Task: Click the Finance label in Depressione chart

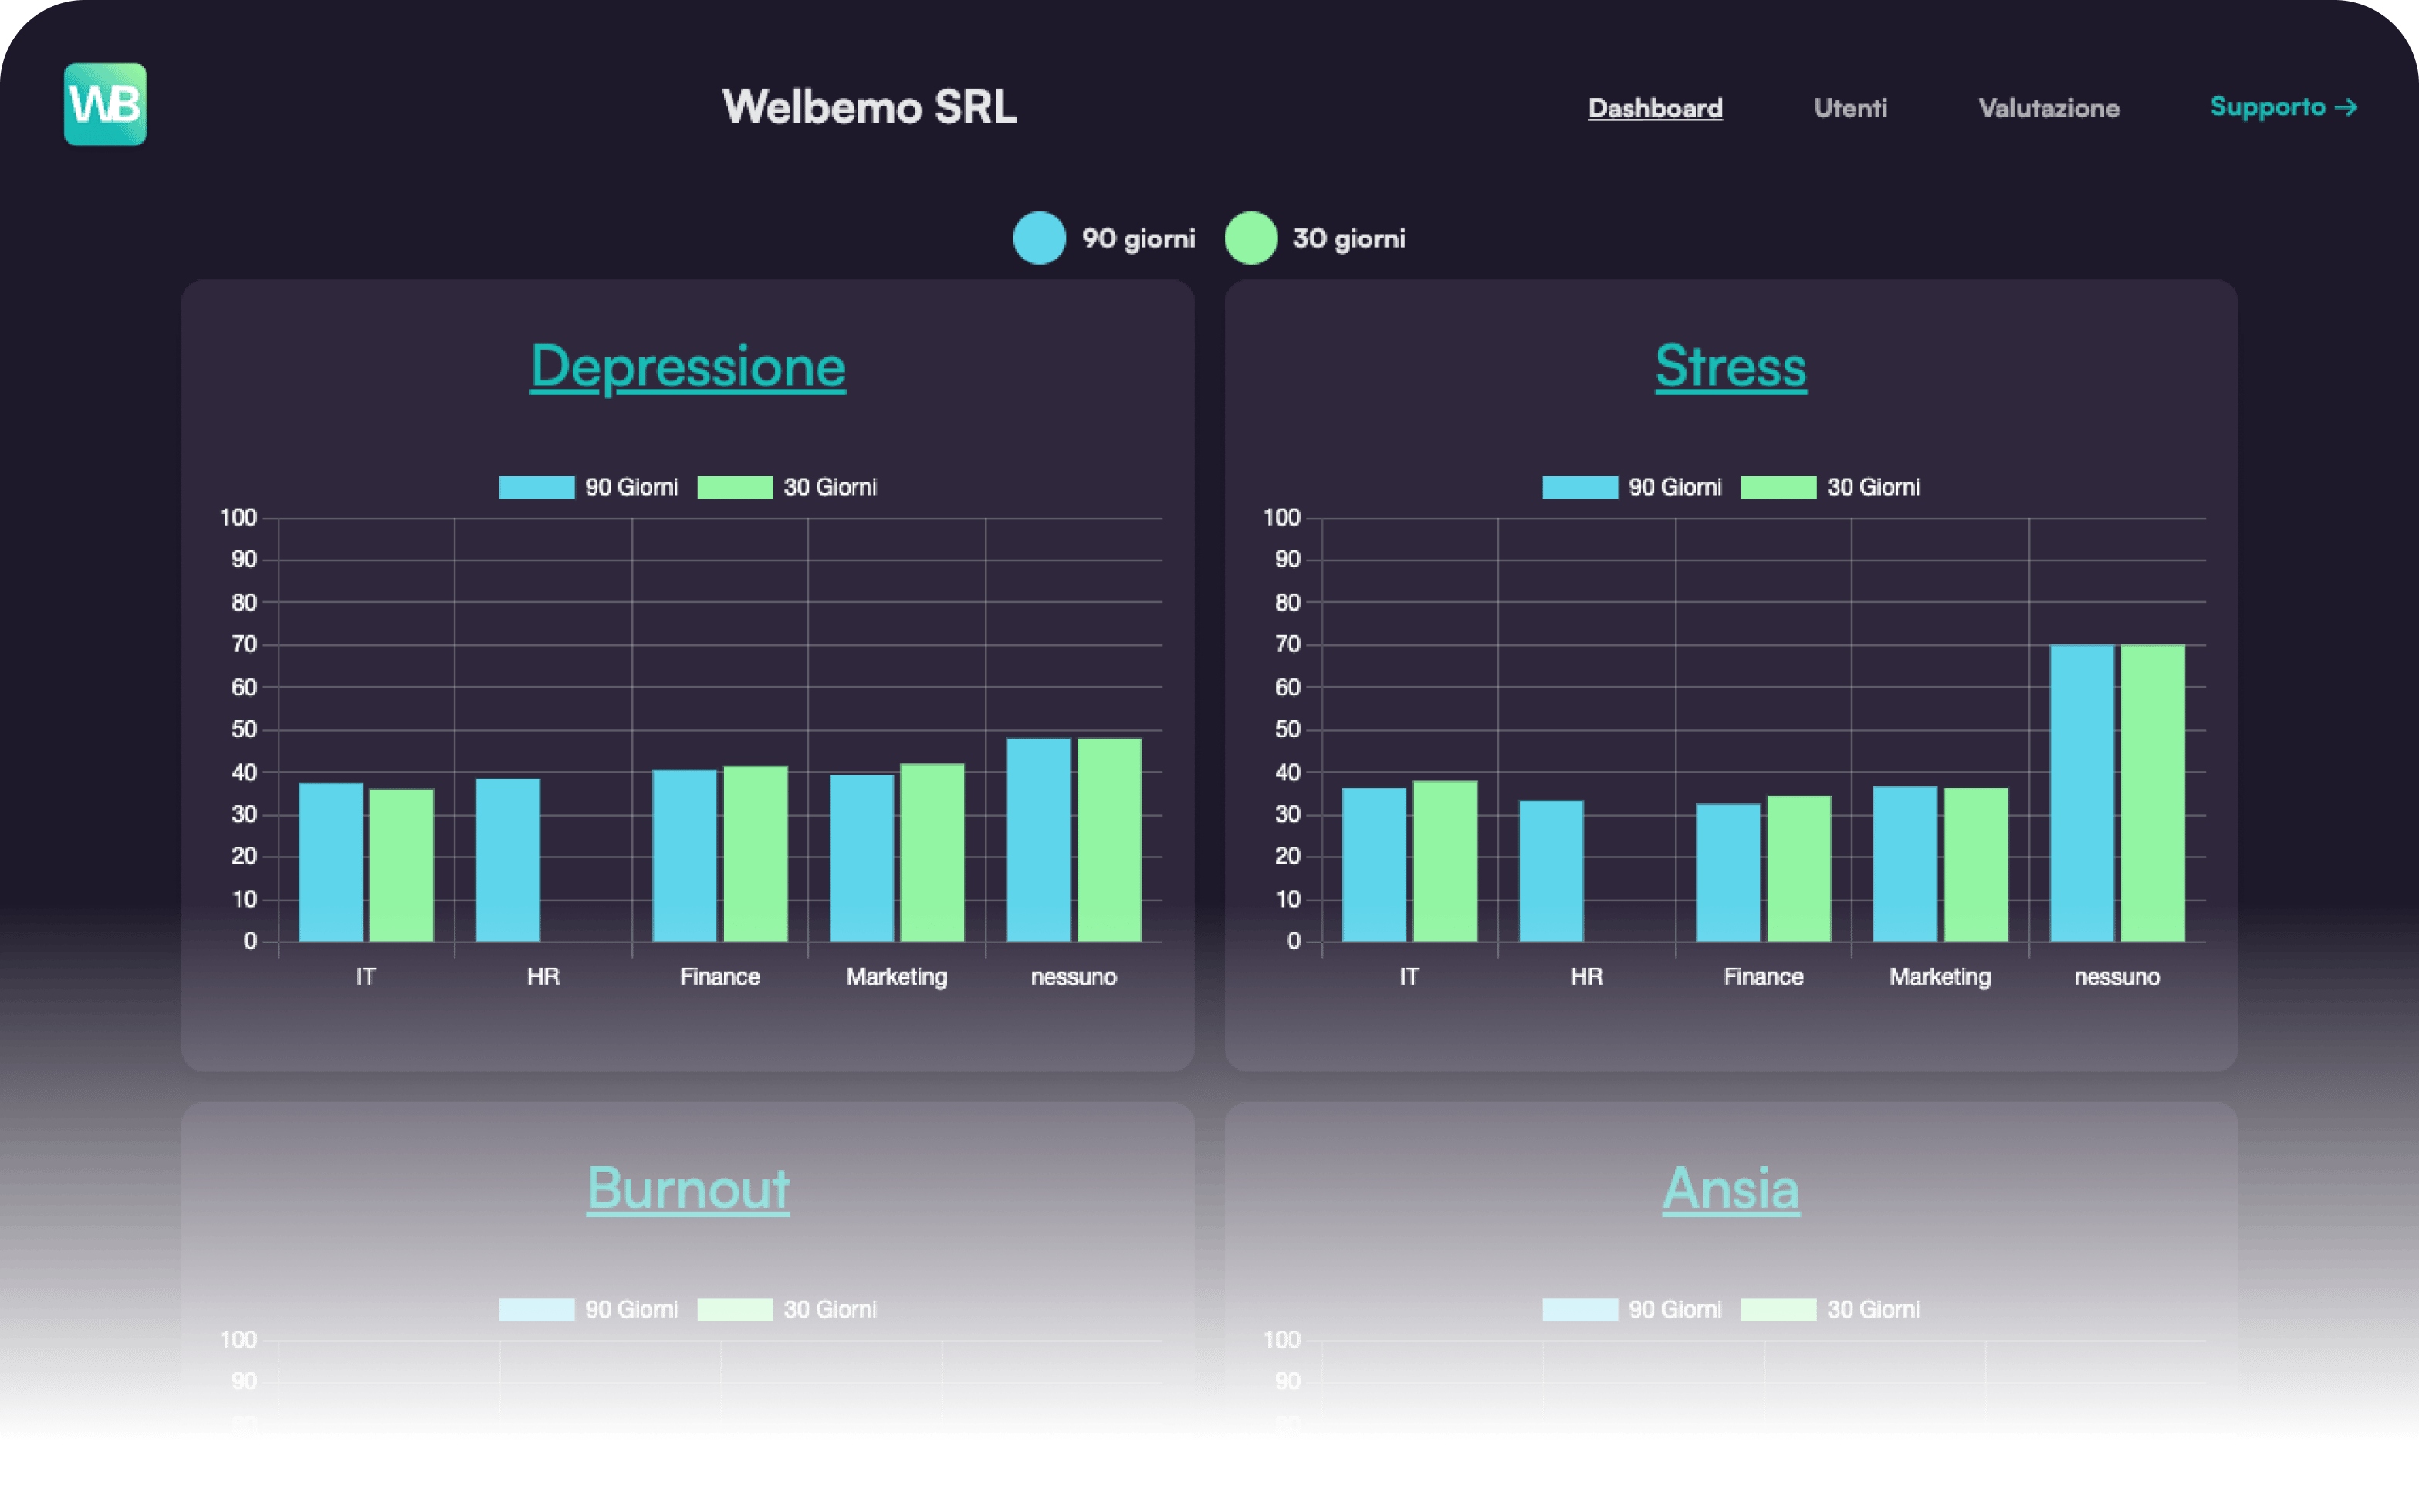Action: [720, 977]
